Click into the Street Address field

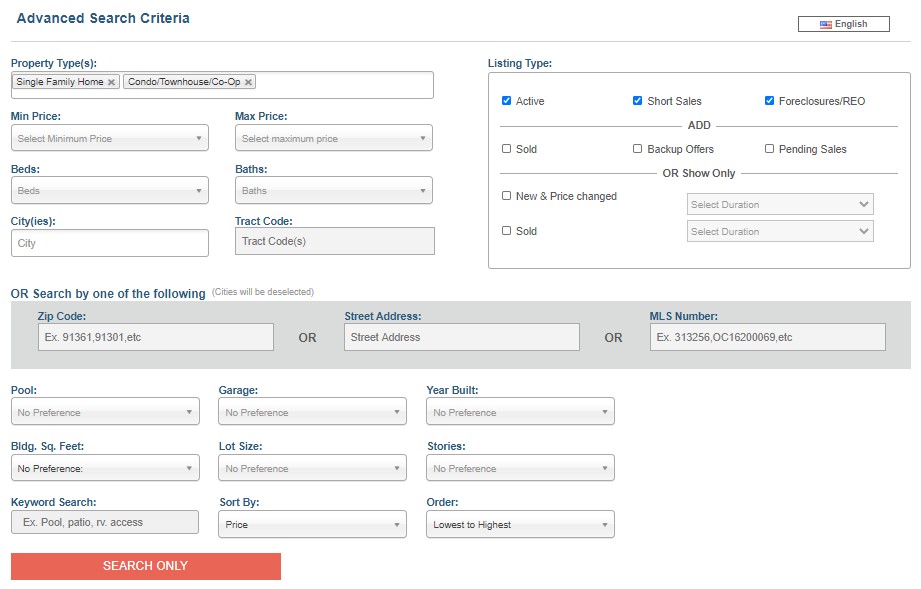point(461,337)
